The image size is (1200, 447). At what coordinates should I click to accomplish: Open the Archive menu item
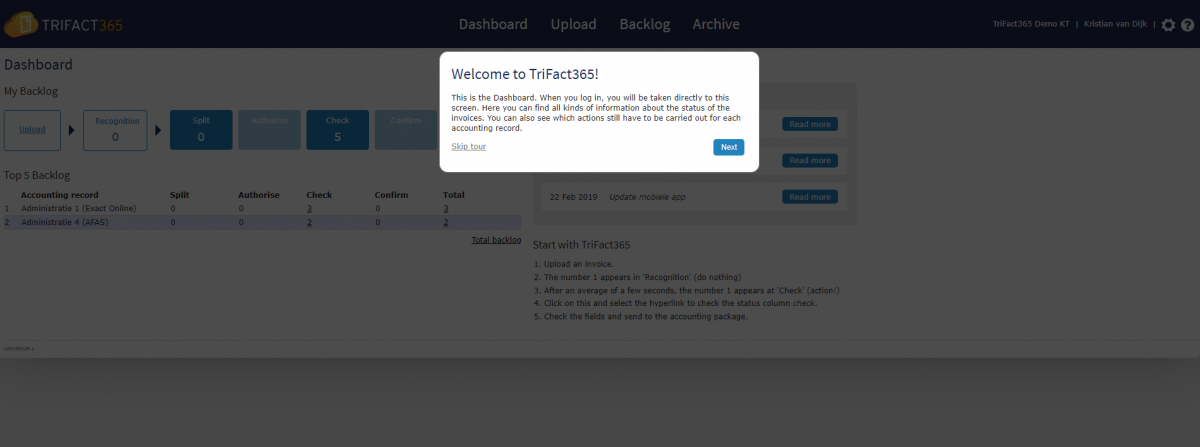(716, 24)
